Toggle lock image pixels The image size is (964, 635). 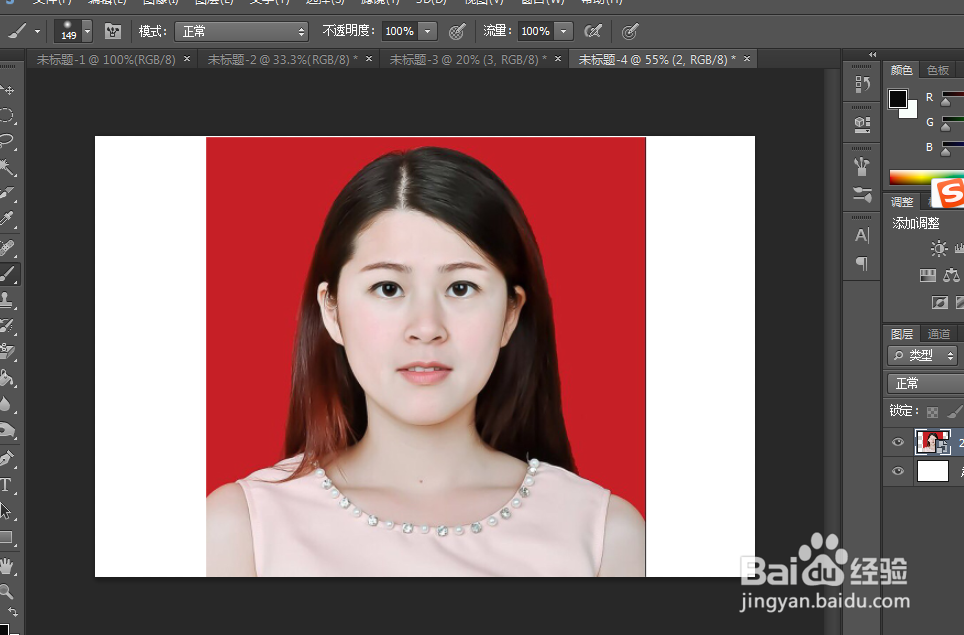[955, 411]
